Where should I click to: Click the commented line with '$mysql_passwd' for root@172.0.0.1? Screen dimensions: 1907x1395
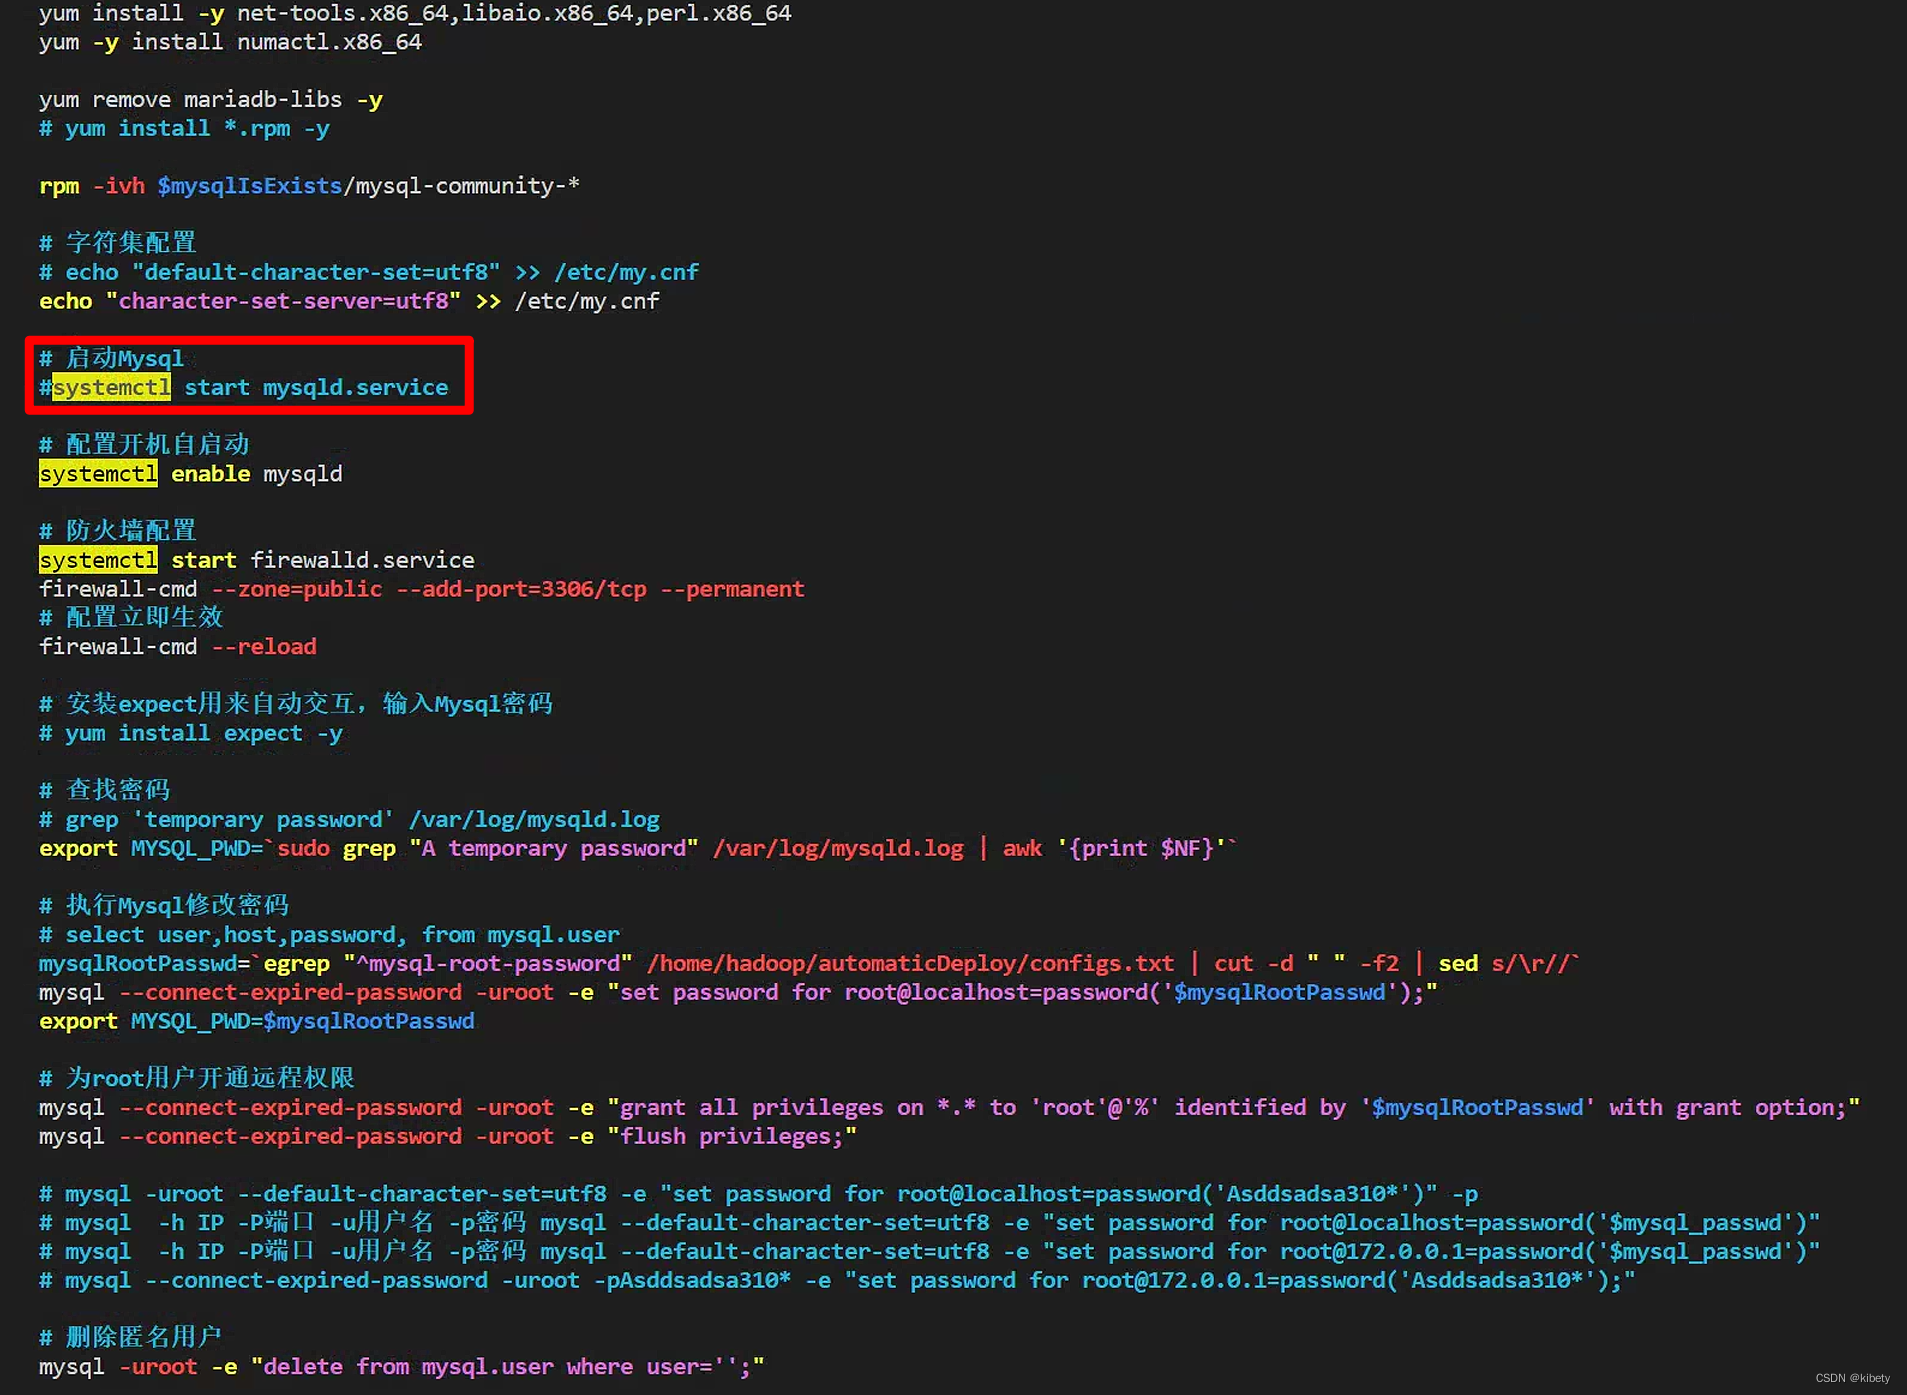coord(930,1252)
